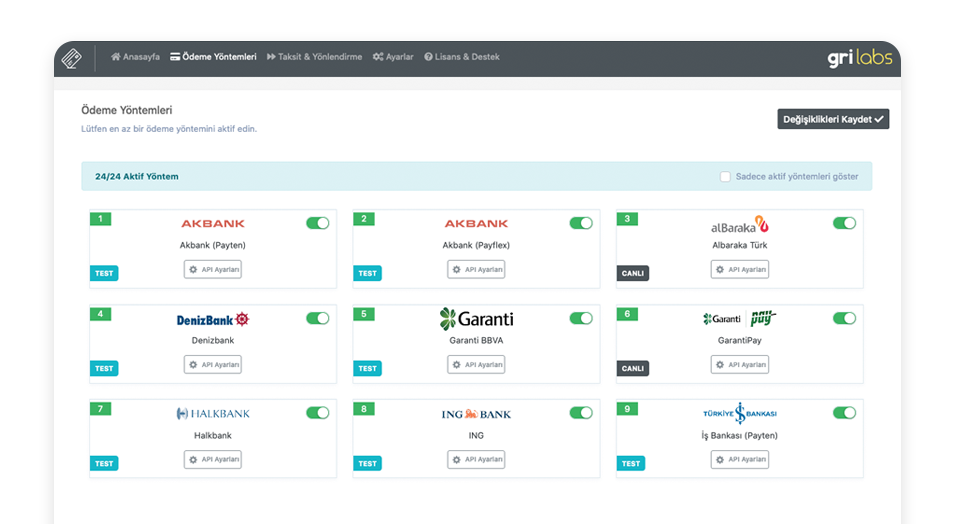Image resolution: width=954 pixels, height=524 pixels.
Task: Open API Ayarları for Garanti BBVA
Action: 476,365
